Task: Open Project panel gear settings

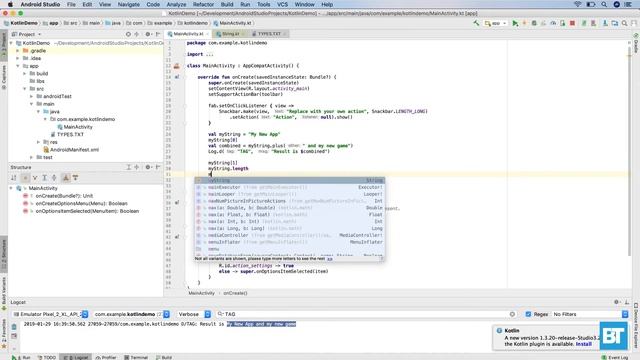Action: coord(148,34)
